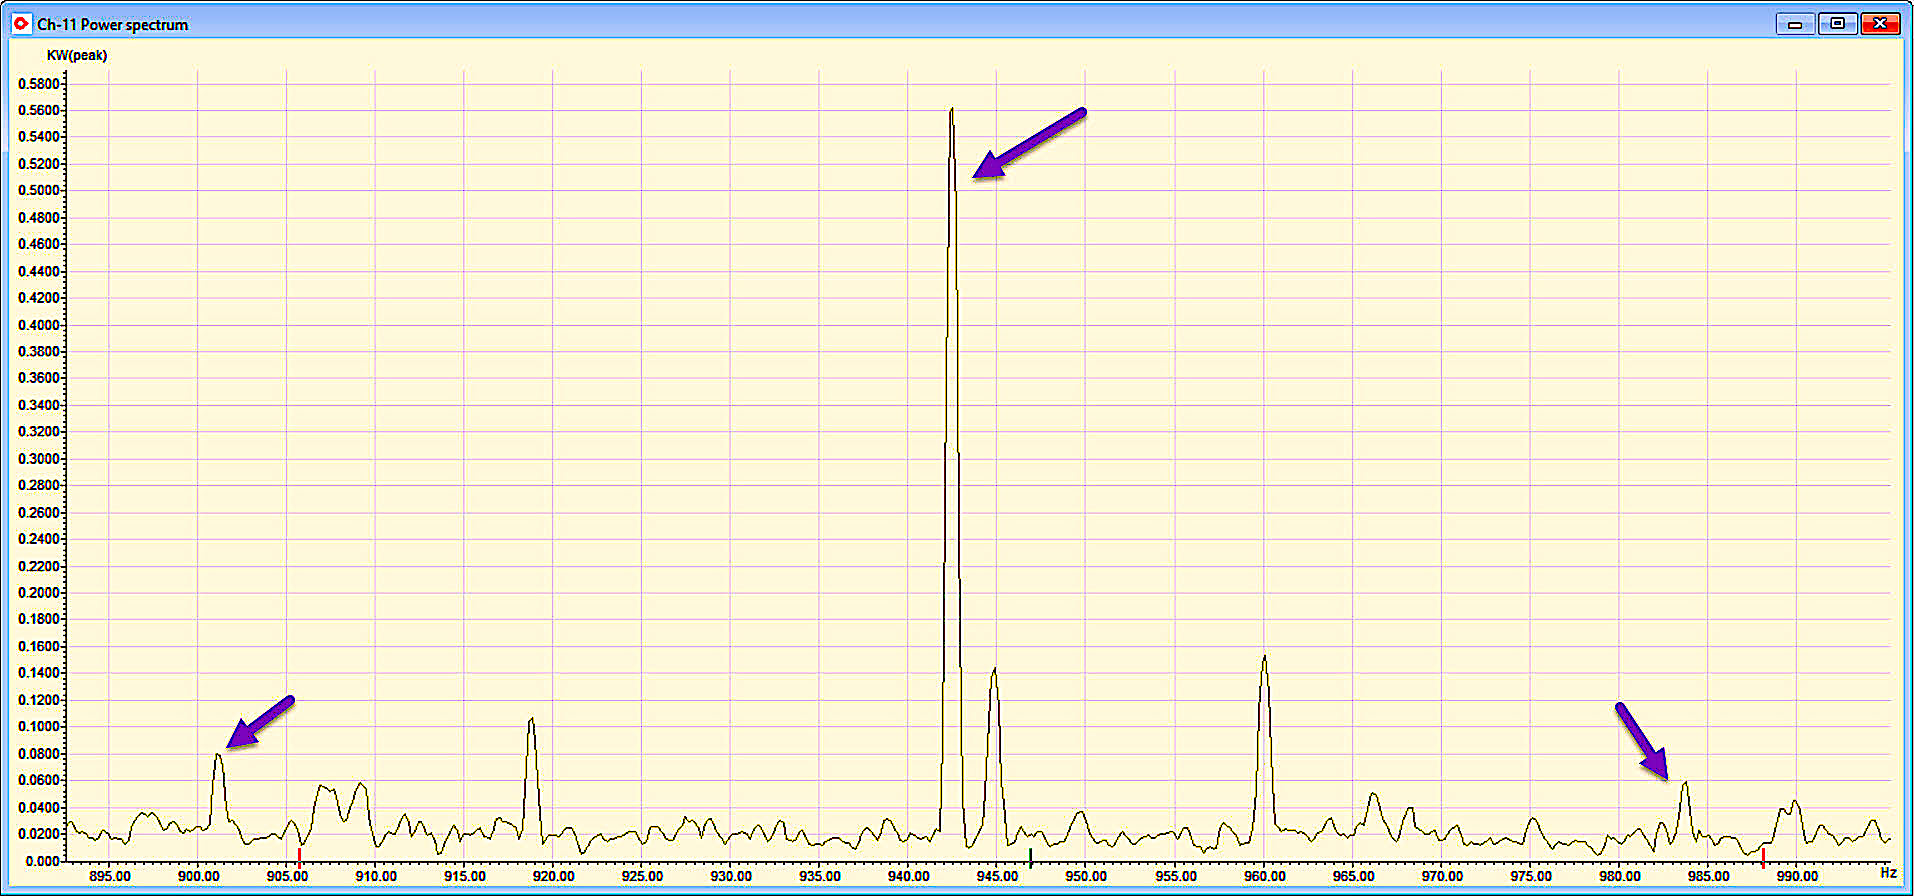Click the 960.00 x-axis label
This screenshot has width=1914, height=896.
1264,876
